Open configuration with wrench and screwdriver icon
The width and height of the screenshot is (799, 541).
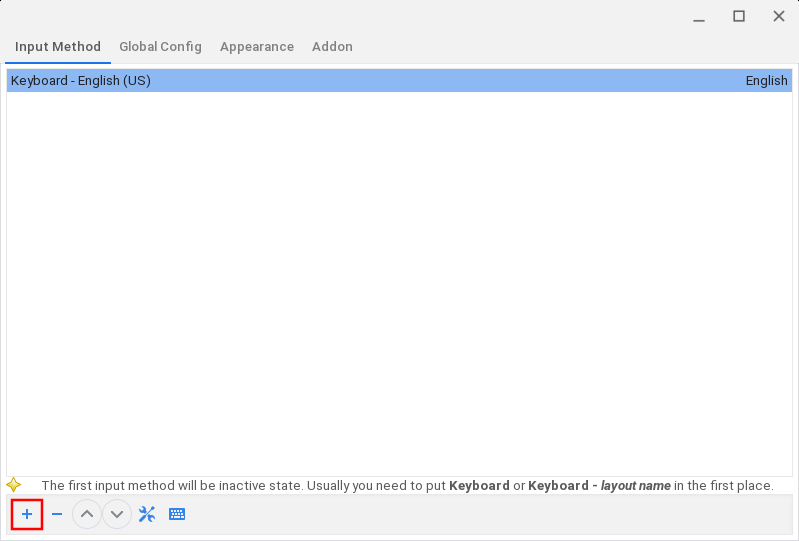147,514
